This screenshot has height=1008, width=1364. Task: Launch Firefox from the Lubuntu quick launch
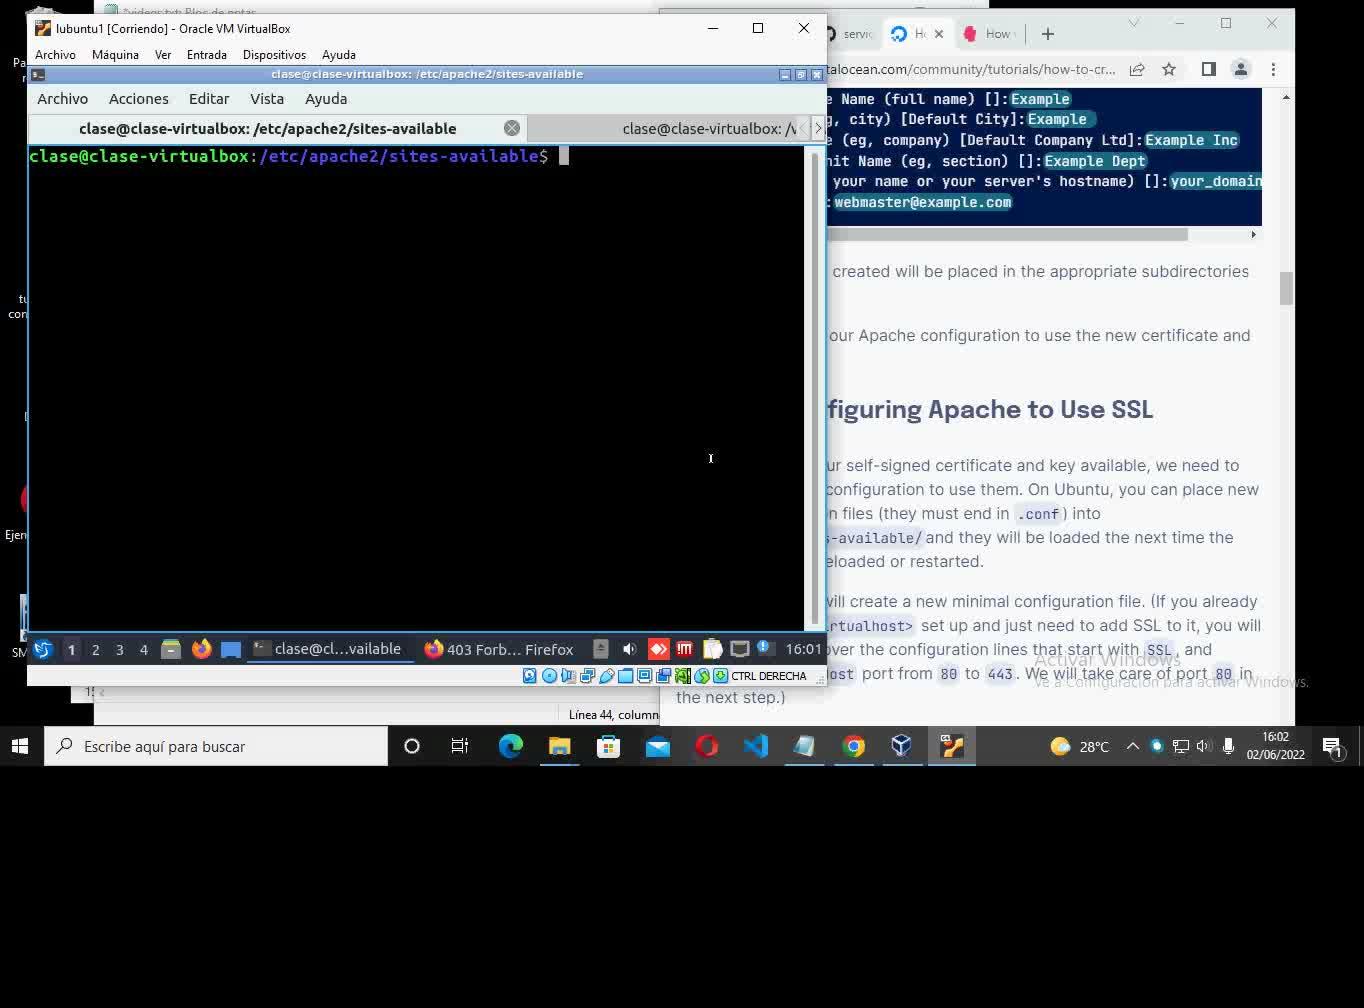[x=201, y=649]
